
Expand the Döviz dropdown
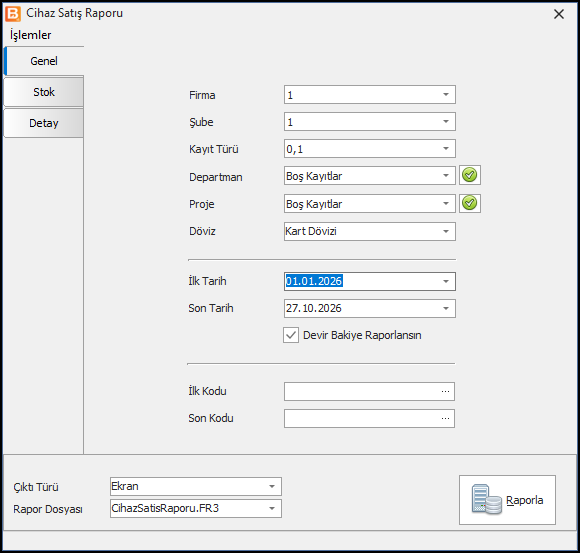tap(446, 232)
